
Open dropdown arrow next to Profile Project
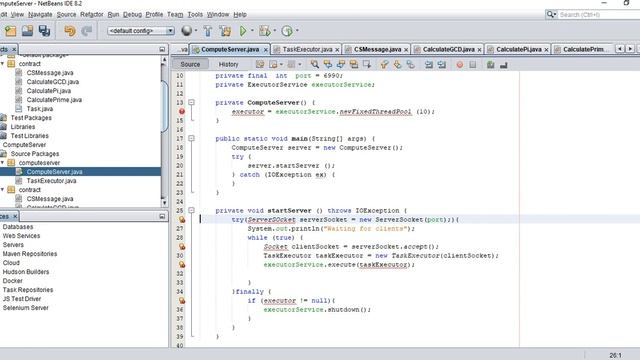pos(297,31)
